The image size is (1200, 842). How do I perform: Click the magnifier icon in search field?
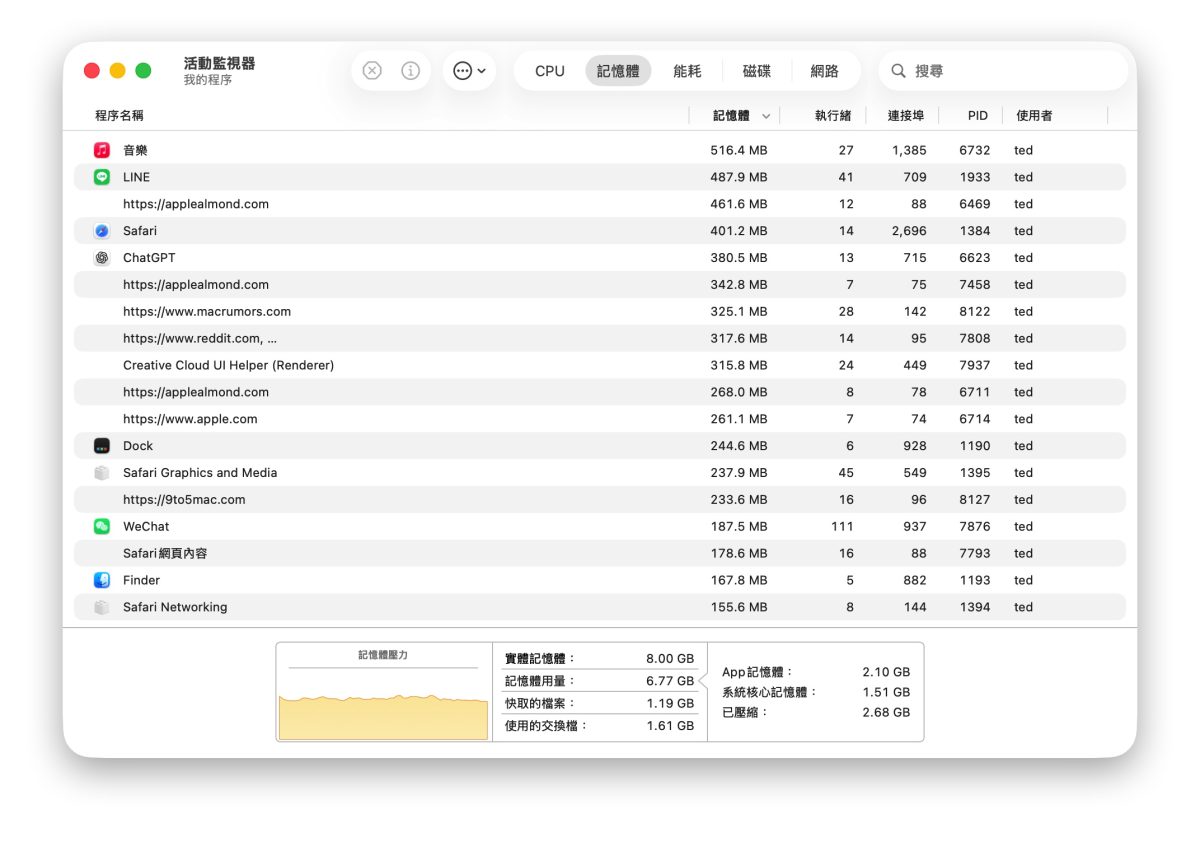(898, 71)
